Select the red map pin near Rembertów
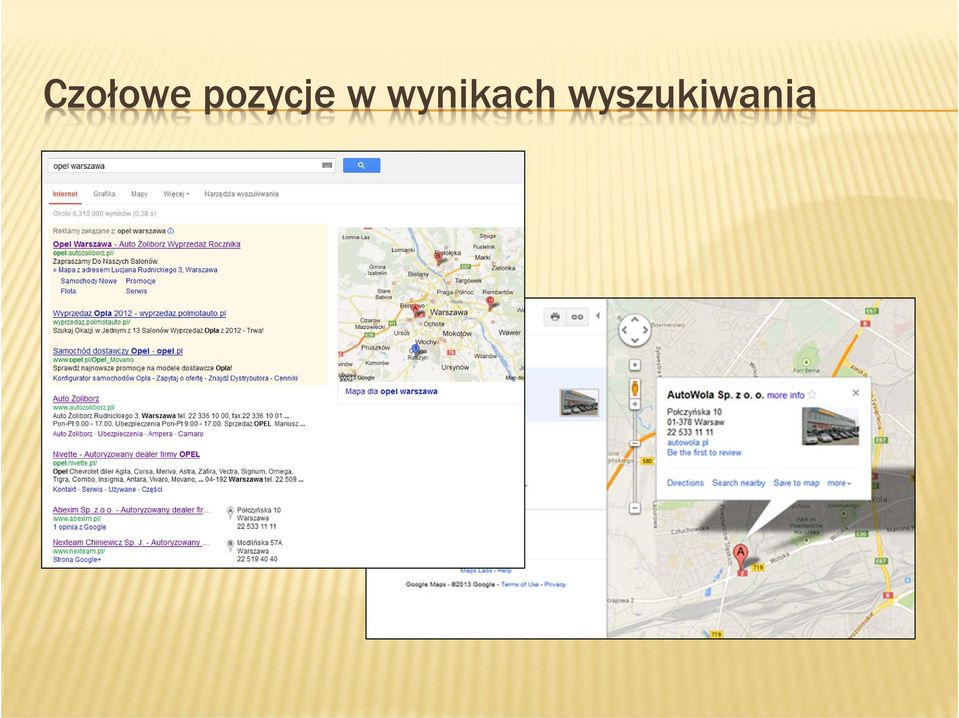Viewport: 959px width, 718px height. [489, 302]
